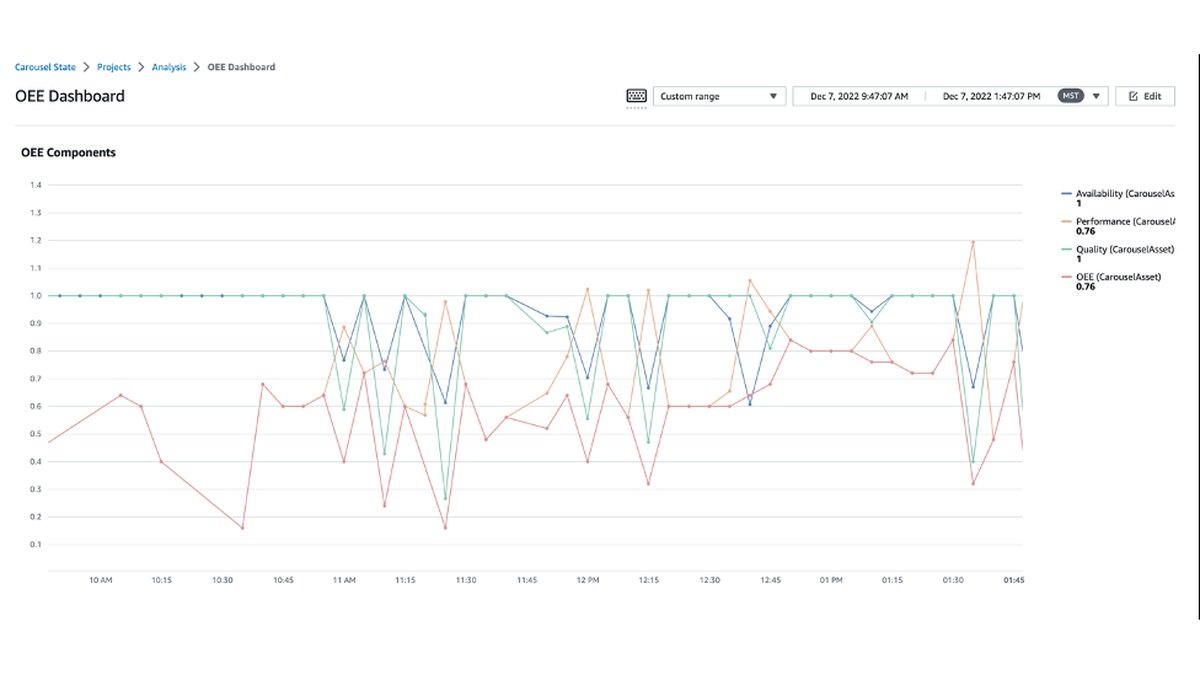This screenshot has height=675, width=1200.
Task: Open the Analysis breadcrumb link
Action: click(x=169, y=67)
